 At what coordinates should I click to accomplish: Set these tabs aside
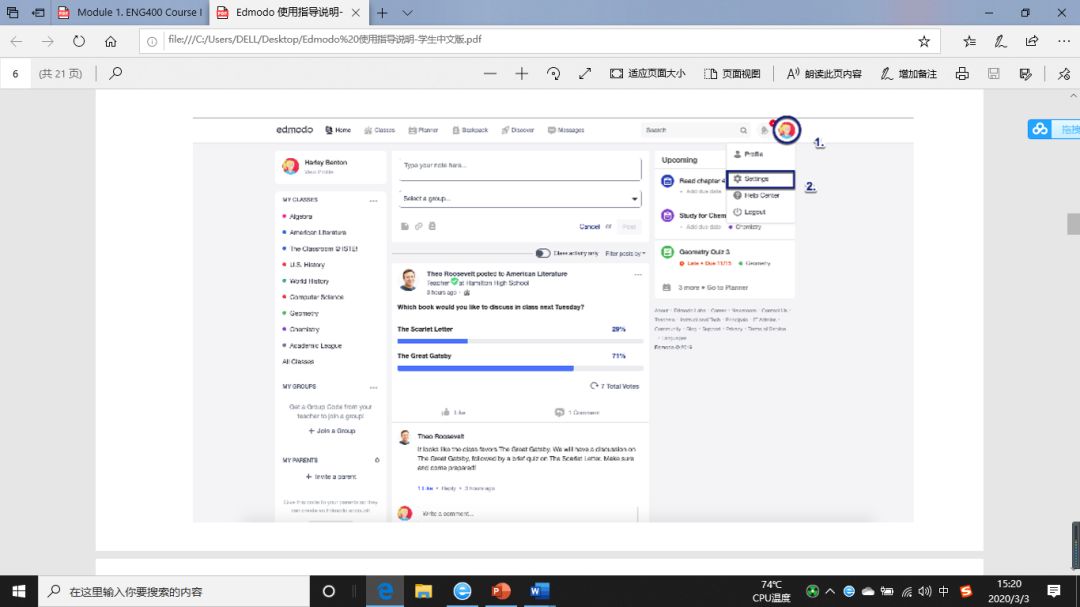(x=39, y=12)
